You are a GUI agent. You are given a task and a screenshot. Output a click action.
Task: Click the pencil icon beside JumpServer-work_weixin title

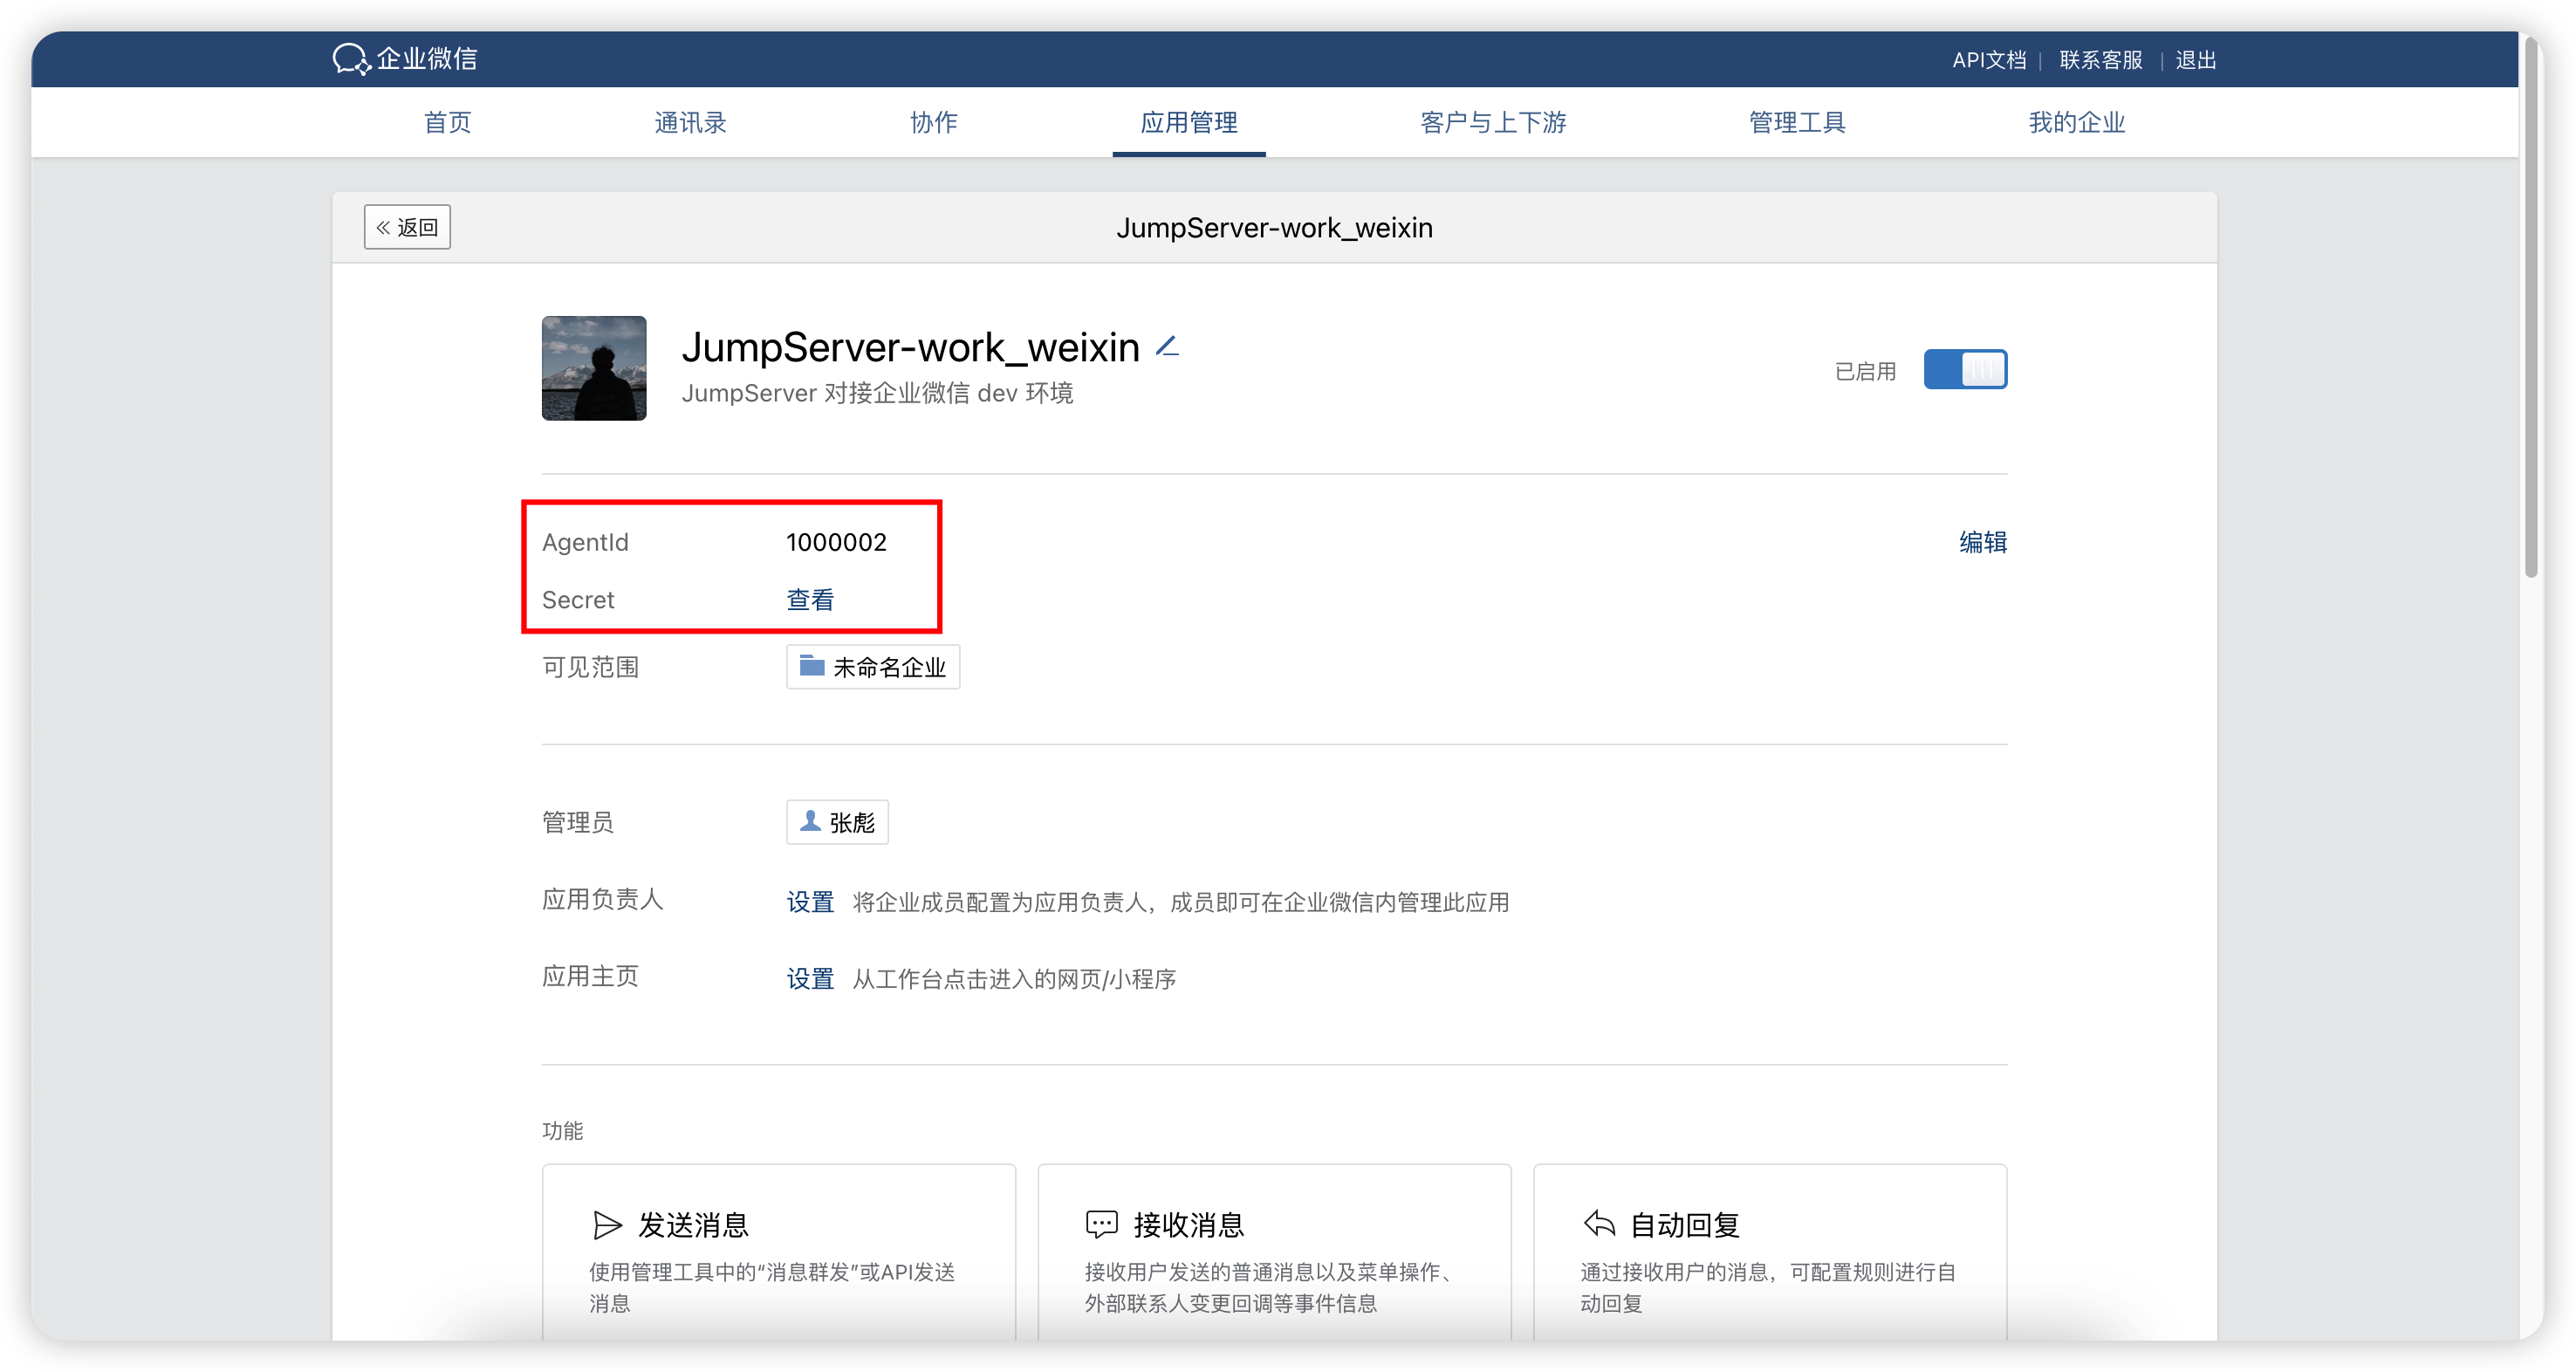click(1167, 347)
